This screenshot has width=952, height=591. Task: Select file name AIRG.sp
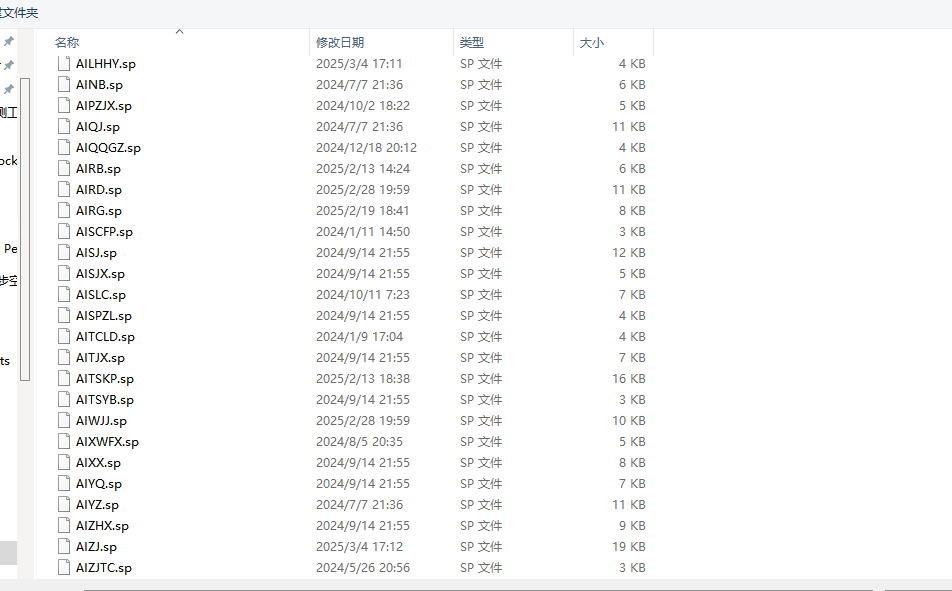[x=99, y=211]
